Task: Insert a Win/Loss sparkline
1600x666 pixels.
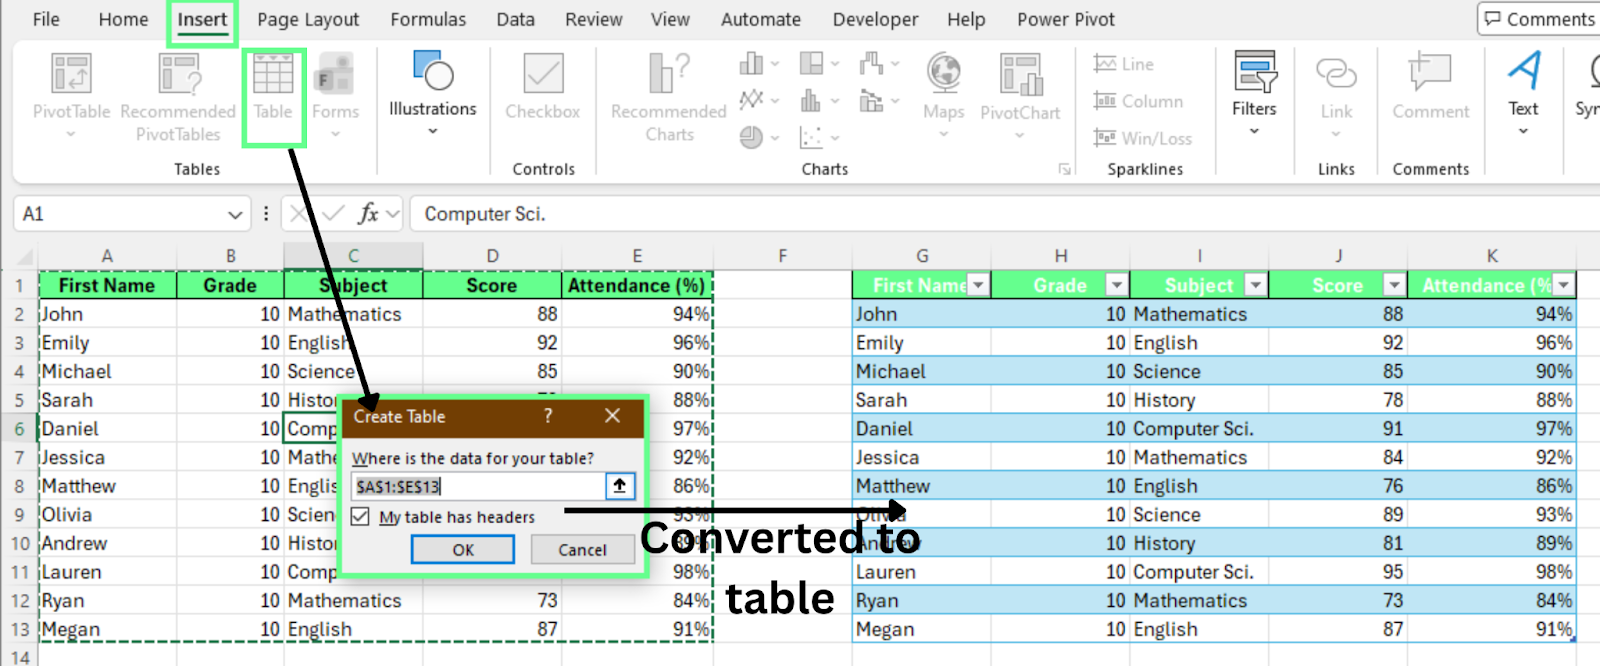Action: [x=1142, y=138]
